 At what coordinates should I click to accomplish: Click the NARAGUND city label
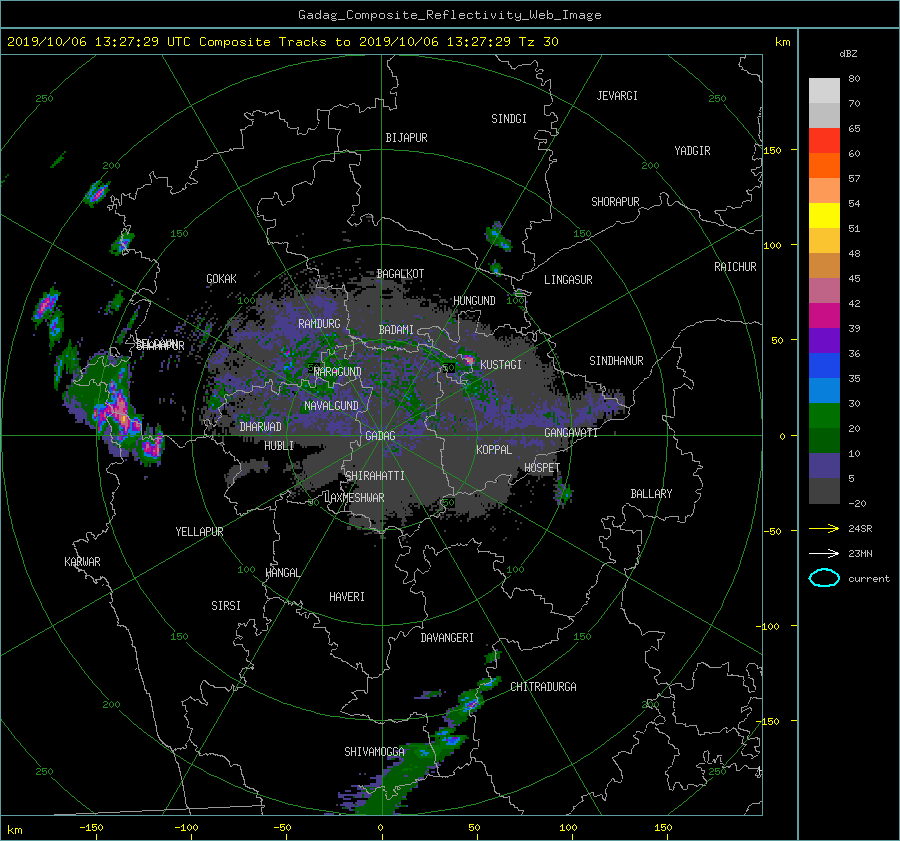point(338,372)
